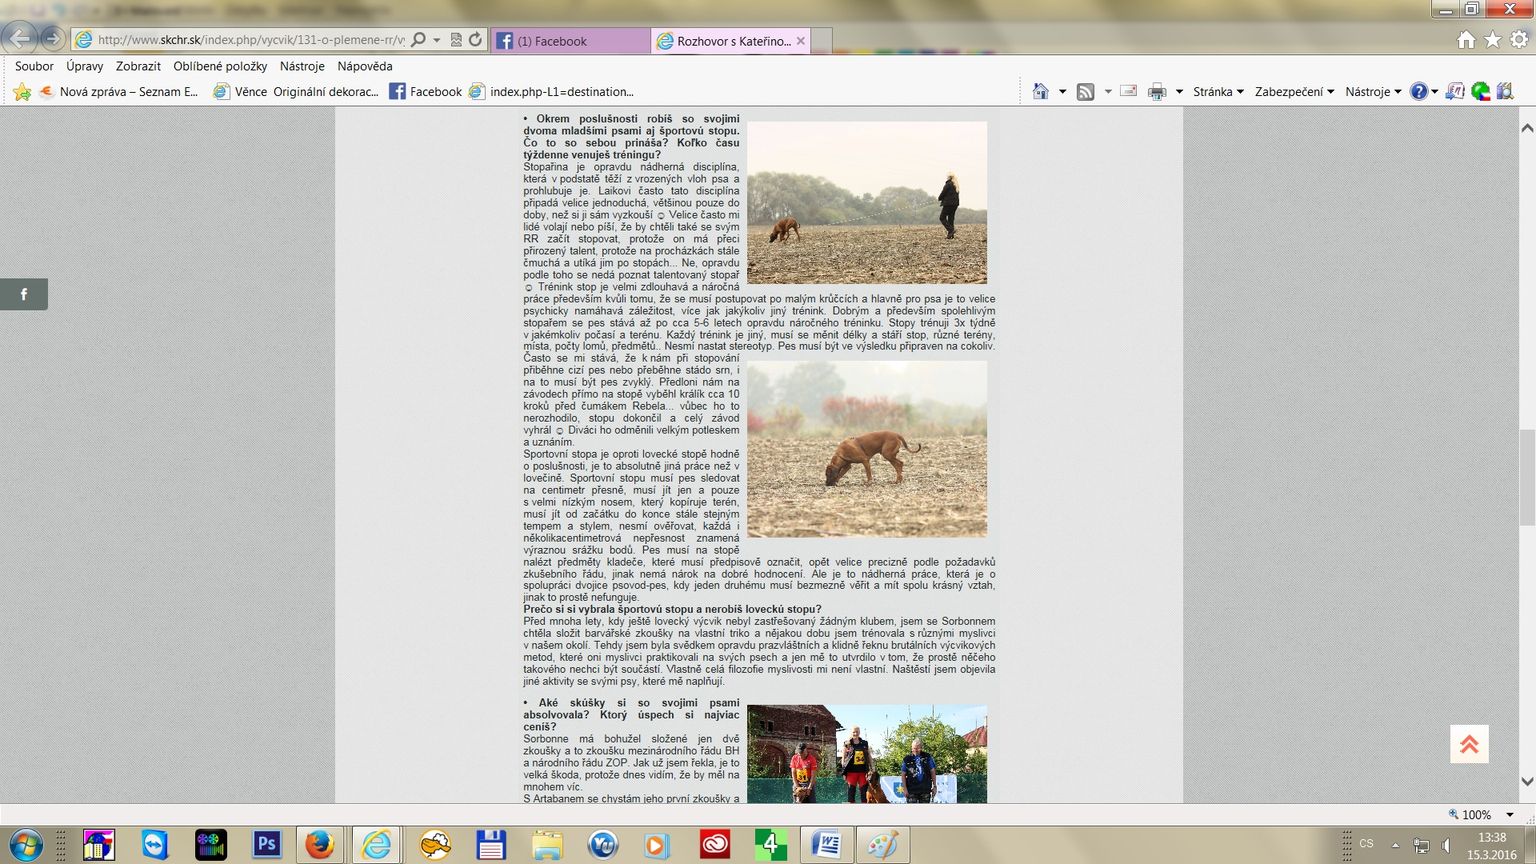This screenshot has height=864, width=1536.
Task: Open the Stránka dropdown menu
Action: [x=1218, y=91]
